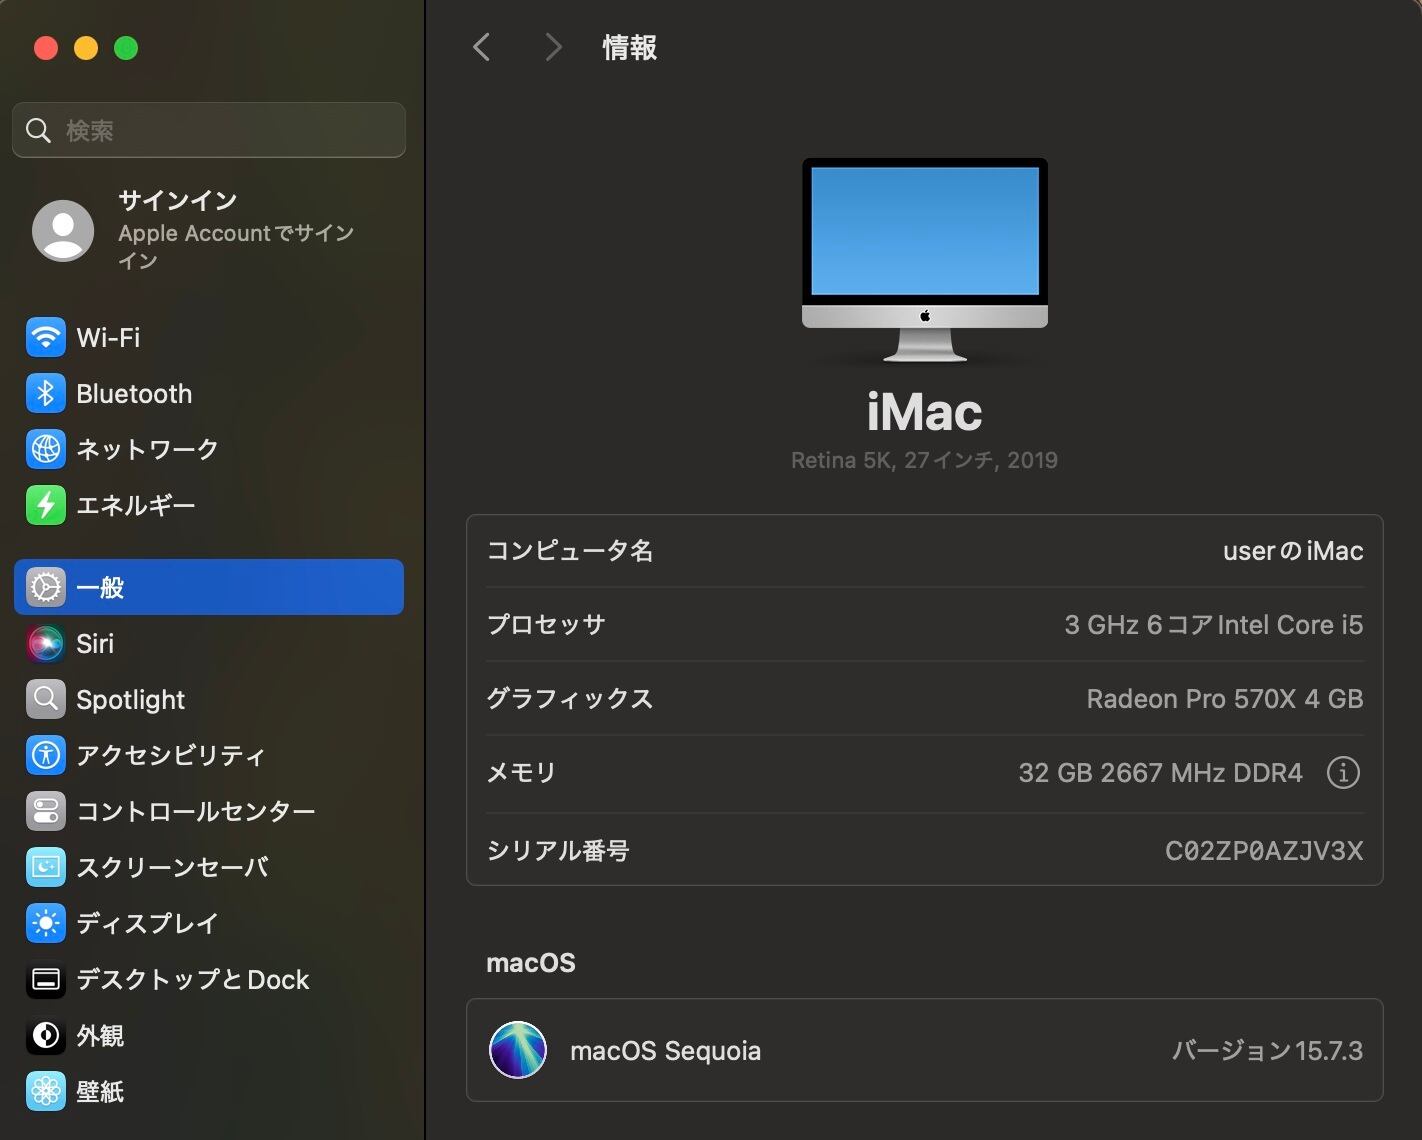Go forward with the right chevron

tap(553, 47)
